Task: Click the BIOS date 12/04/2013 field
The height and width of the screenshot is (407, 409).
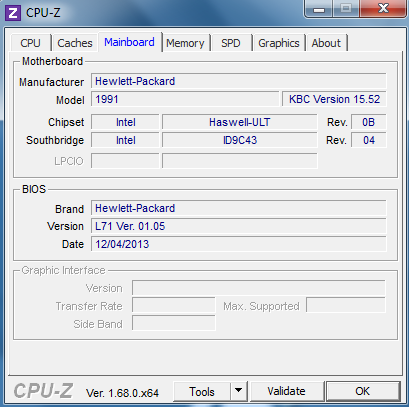Action: (239, 244)
